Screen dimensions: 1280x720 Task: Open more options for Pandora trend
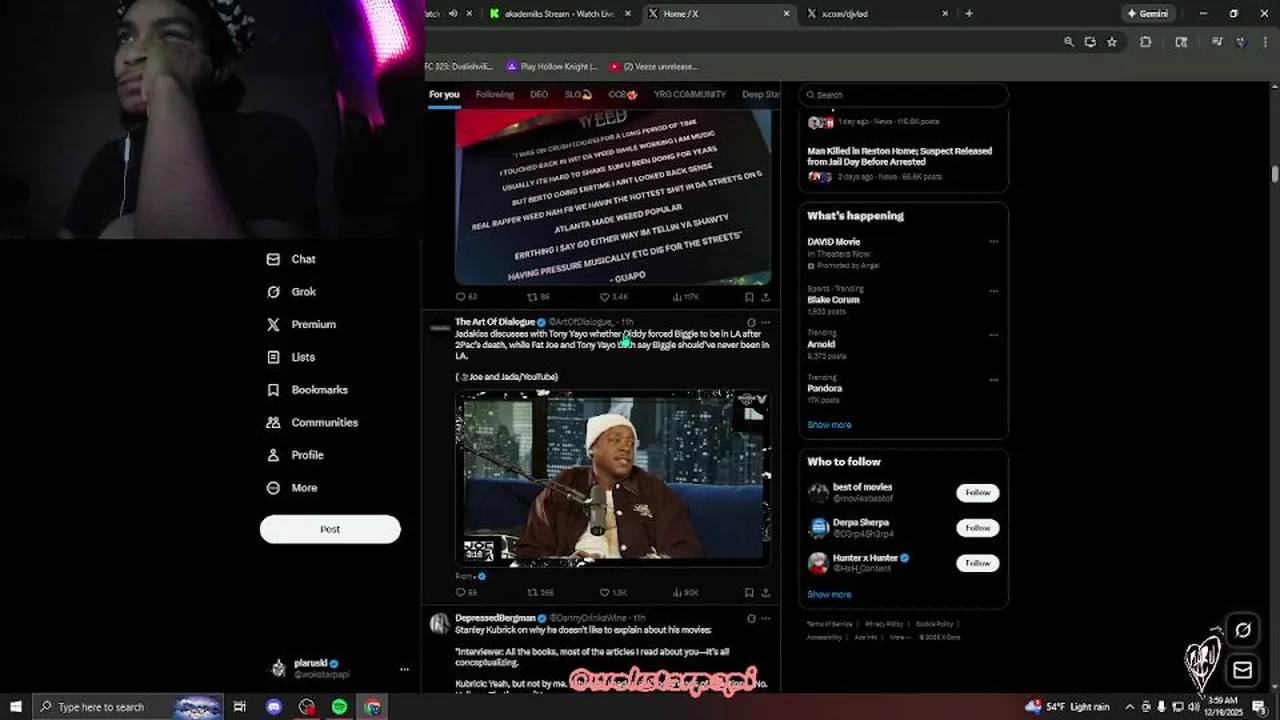pyautogui.click(x=993, y=380)
